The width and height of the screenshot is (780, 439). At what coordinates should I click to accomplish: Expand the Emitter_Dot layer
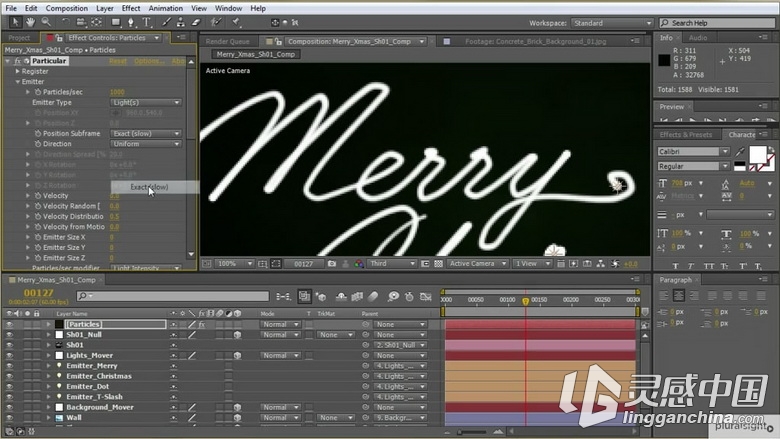(x=48, y=386)
